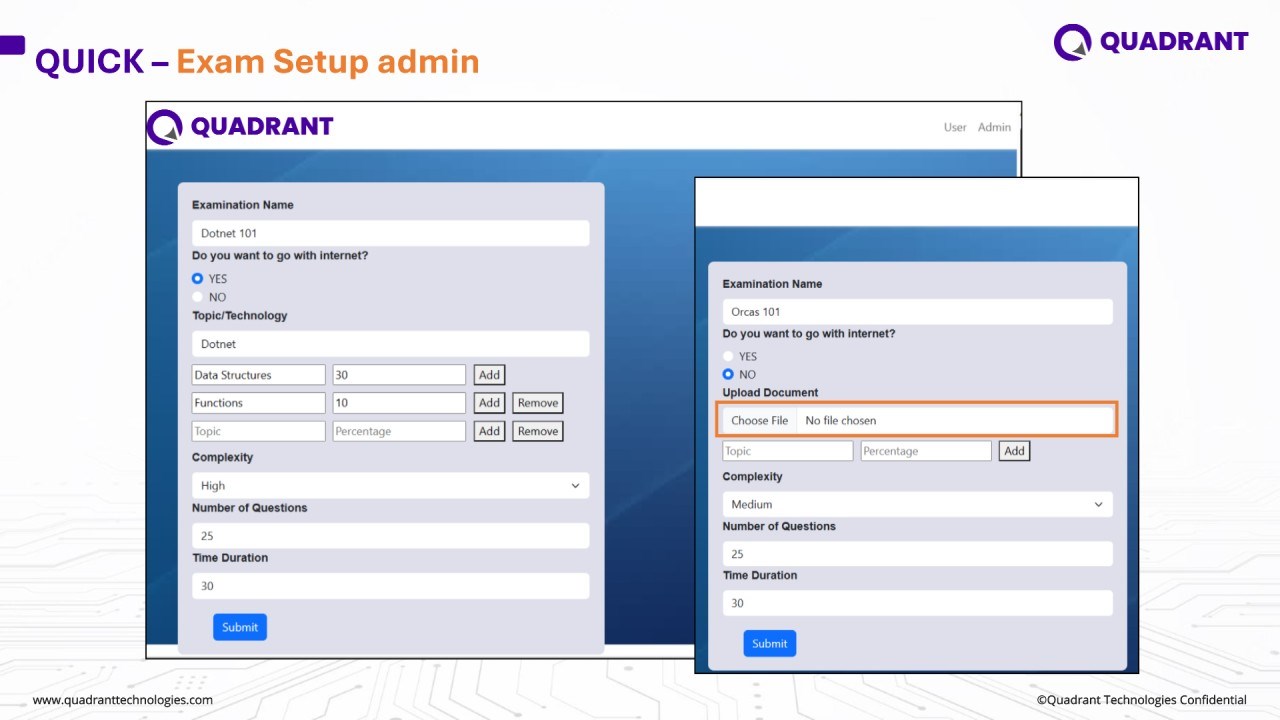Click Time Duration field in Orcas form
The image size is (1280, 720).
(918, 603)
